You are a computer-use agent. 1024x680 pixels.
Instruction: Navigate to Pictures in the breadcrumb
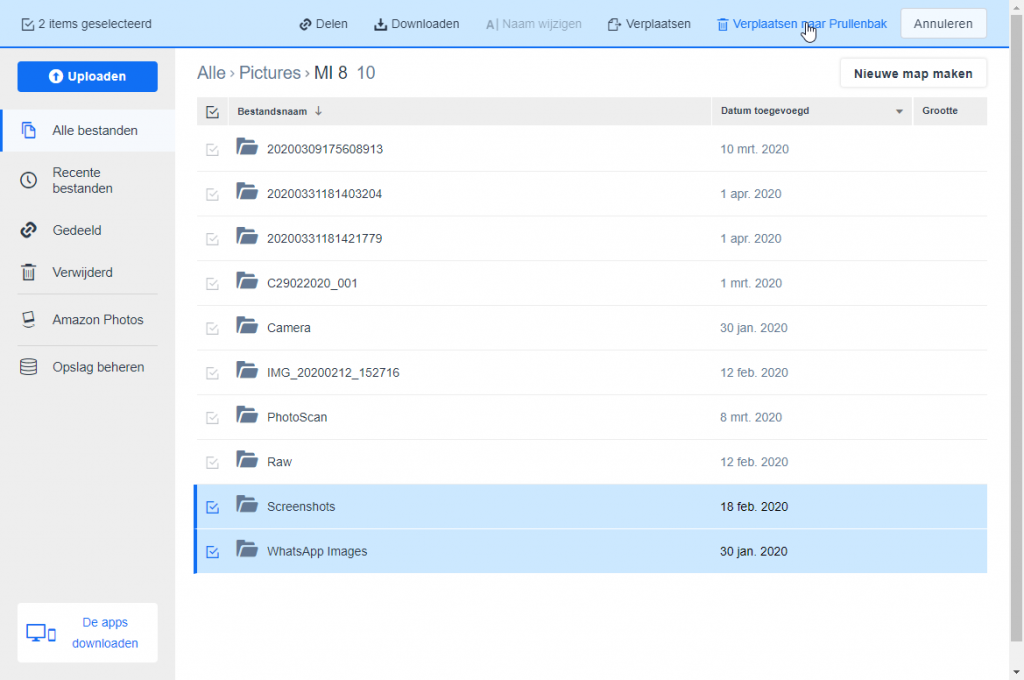pyautogui.click(x=269, y=73)
